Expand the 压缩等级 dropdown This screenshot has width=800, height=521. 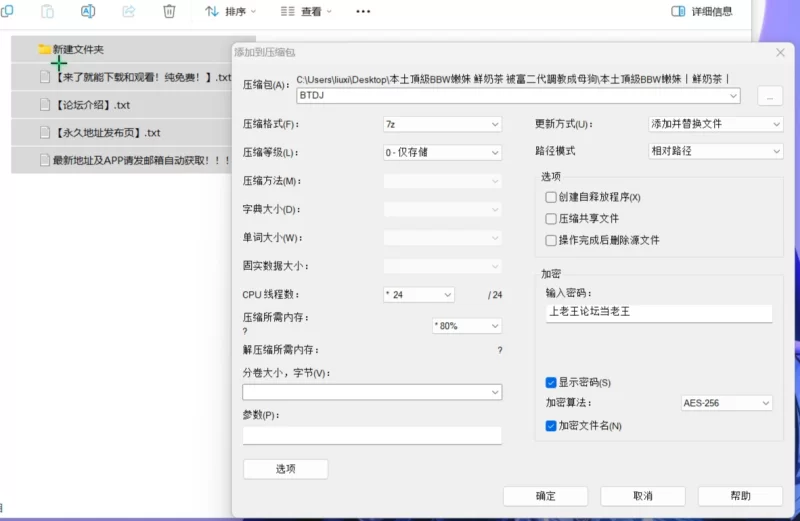[442, 152]
